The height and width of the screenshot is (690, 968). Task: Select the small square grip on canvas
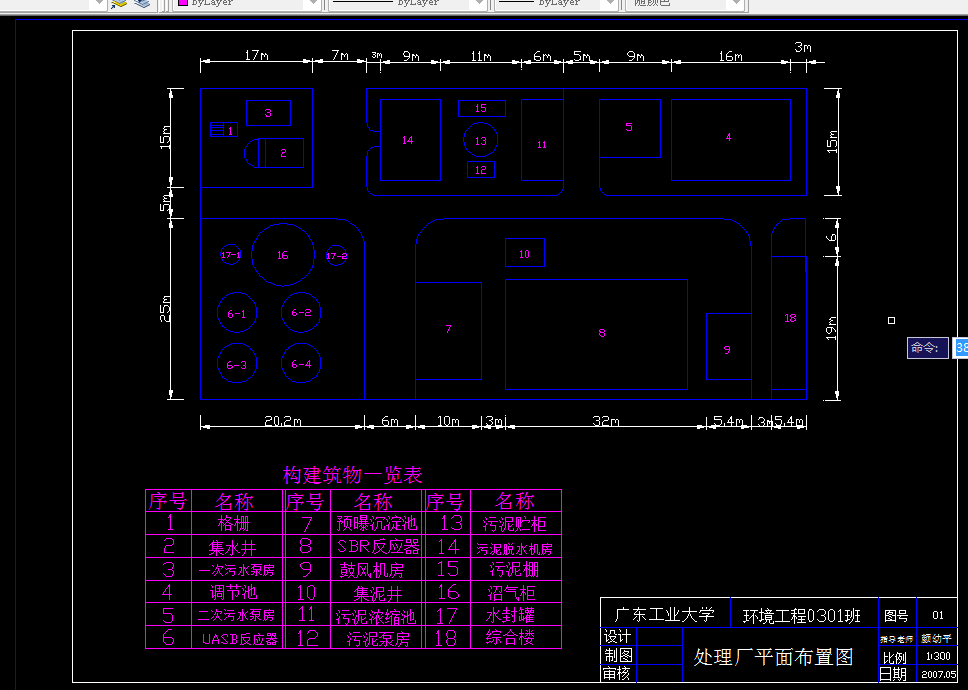coord(891,320)
